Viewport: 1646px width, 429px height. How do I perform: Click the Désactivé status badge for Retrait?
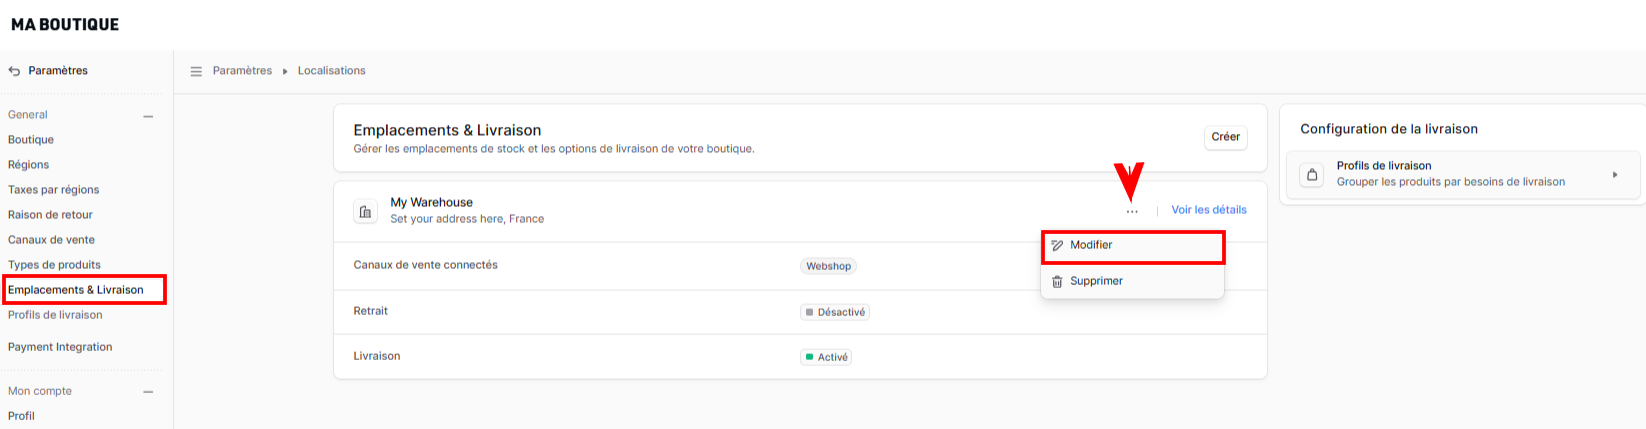point(835,312)
